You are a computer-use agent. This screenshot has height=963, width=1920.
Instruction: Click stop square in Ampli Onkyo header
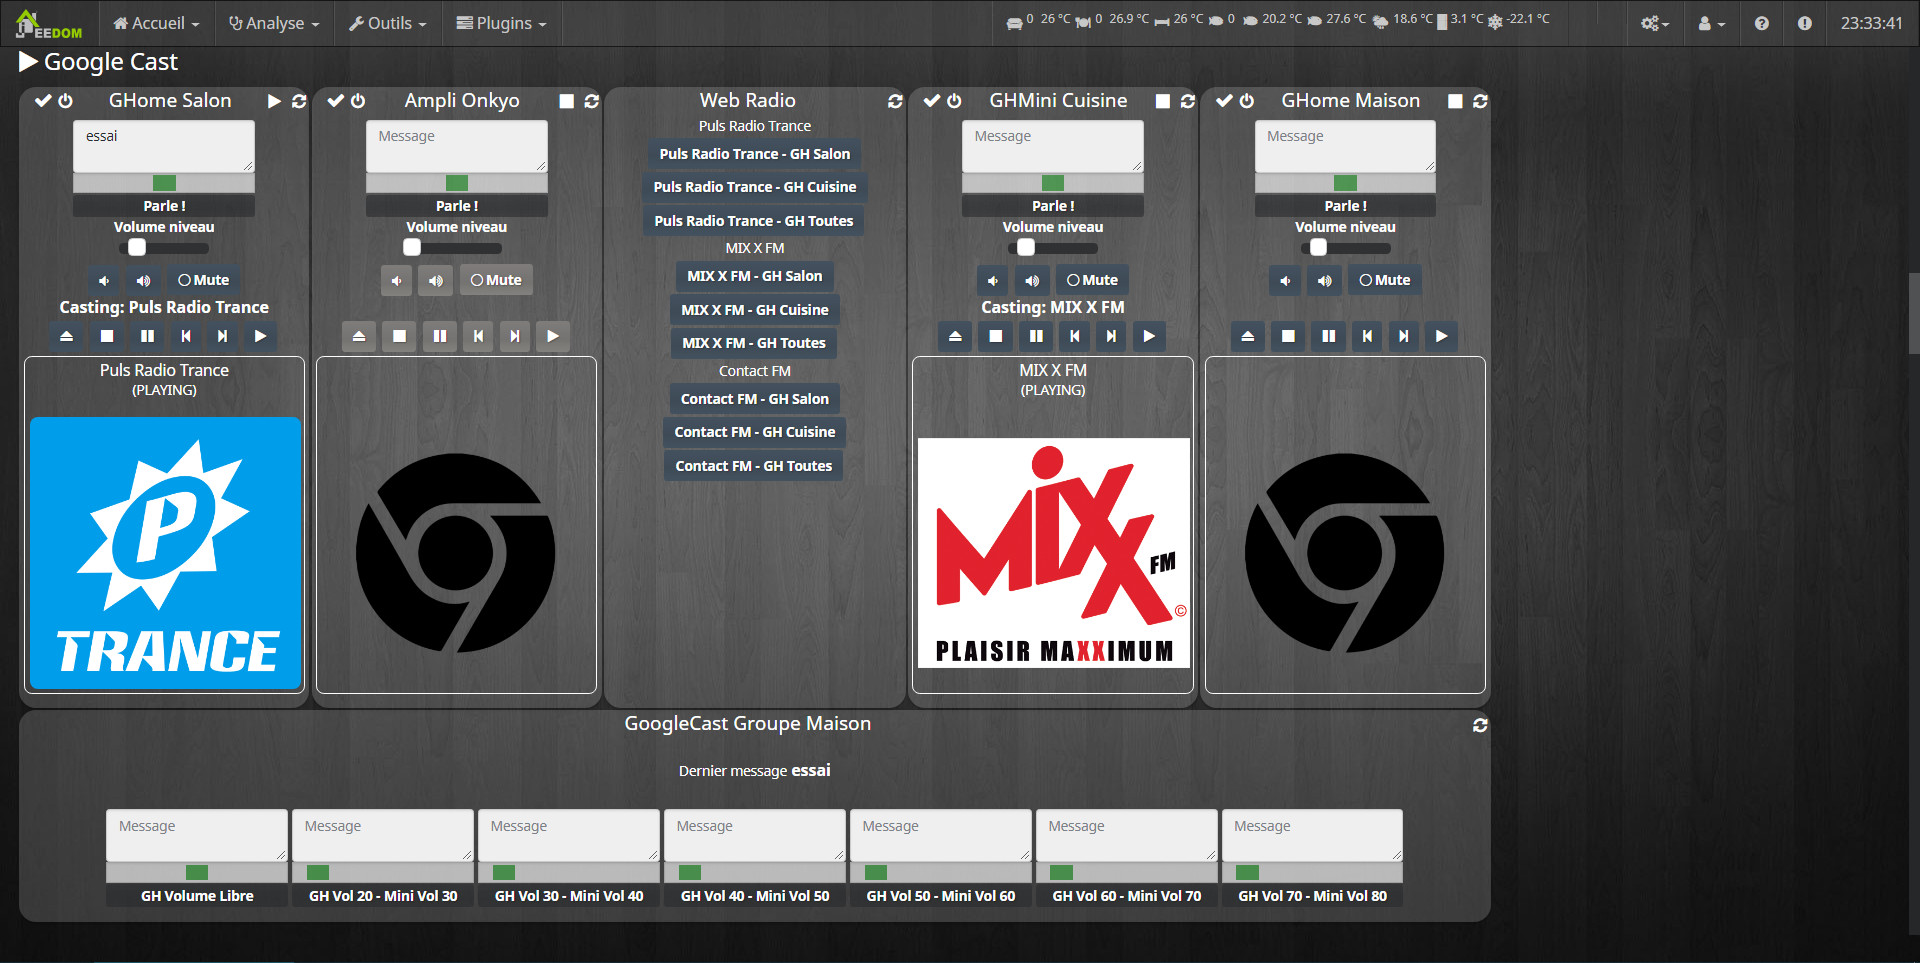(566, 101)
